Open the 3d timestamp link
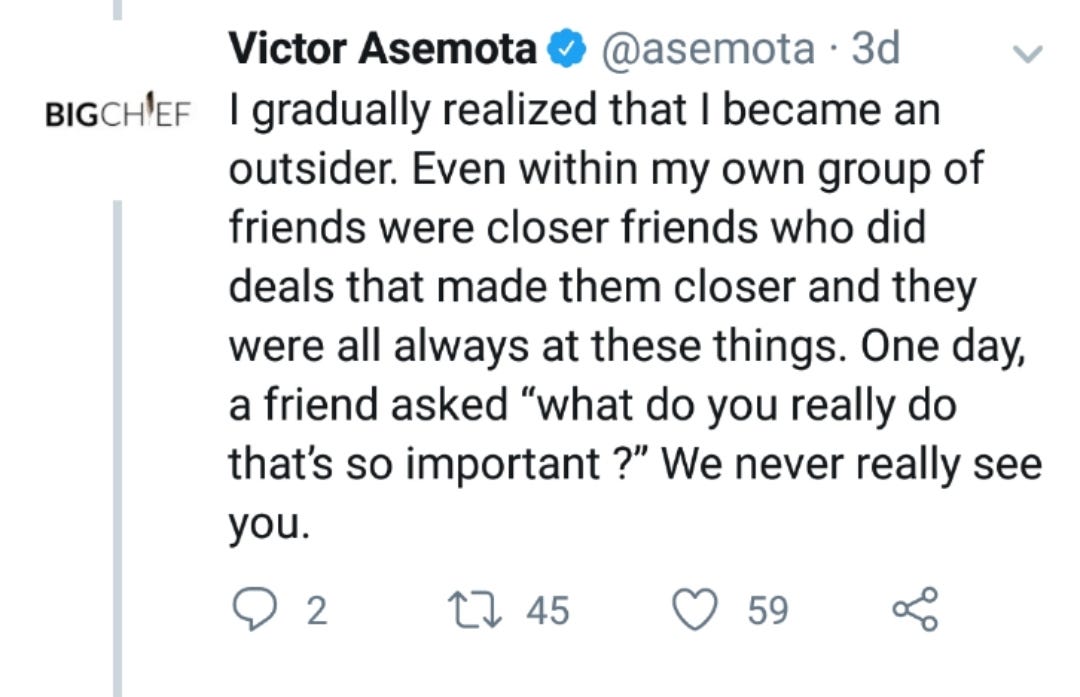The image size is (1080, 697). click(x=875, y=48)
